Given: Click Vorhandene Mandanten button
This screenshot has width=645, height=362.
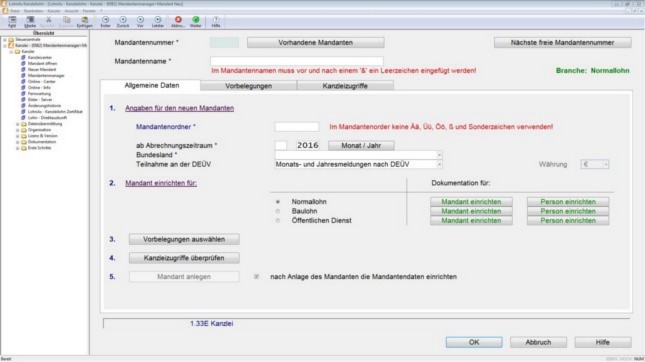Looking at the screenshot, I should (x=316, y=42).
